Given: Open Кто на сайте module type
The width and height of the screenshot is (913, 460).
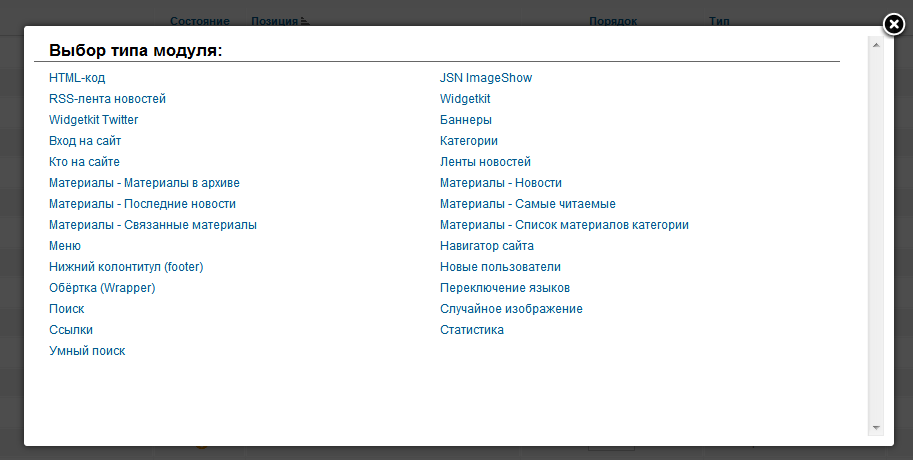Looking at the screenshot, I should tap(84, 162).
